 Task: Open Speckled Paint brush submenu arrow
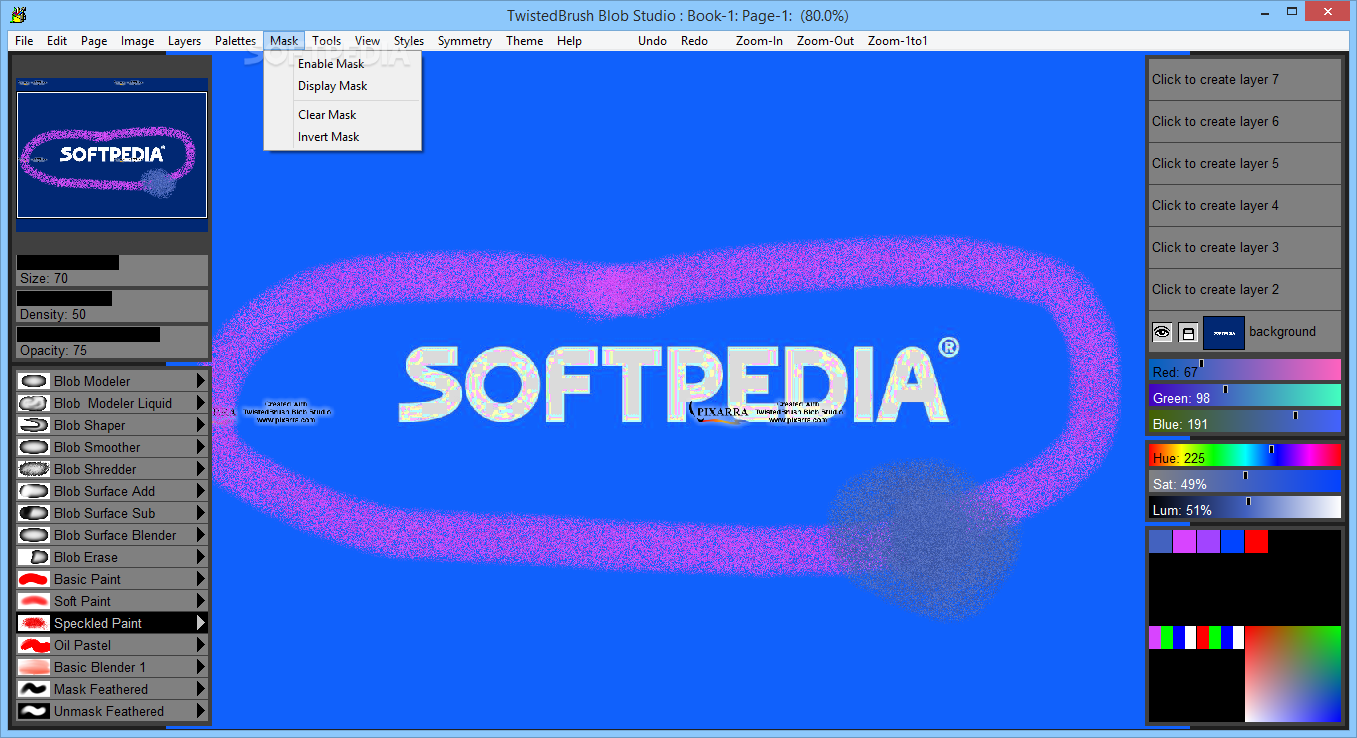pyautogui.click(x=200, y=623)
